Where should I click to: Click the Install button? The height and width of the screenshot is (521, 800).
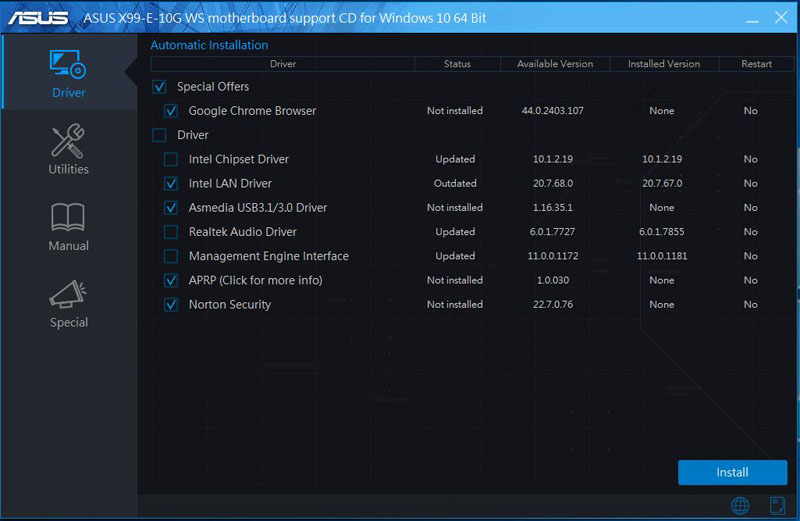pyautogui.click(x=732, y=472)
